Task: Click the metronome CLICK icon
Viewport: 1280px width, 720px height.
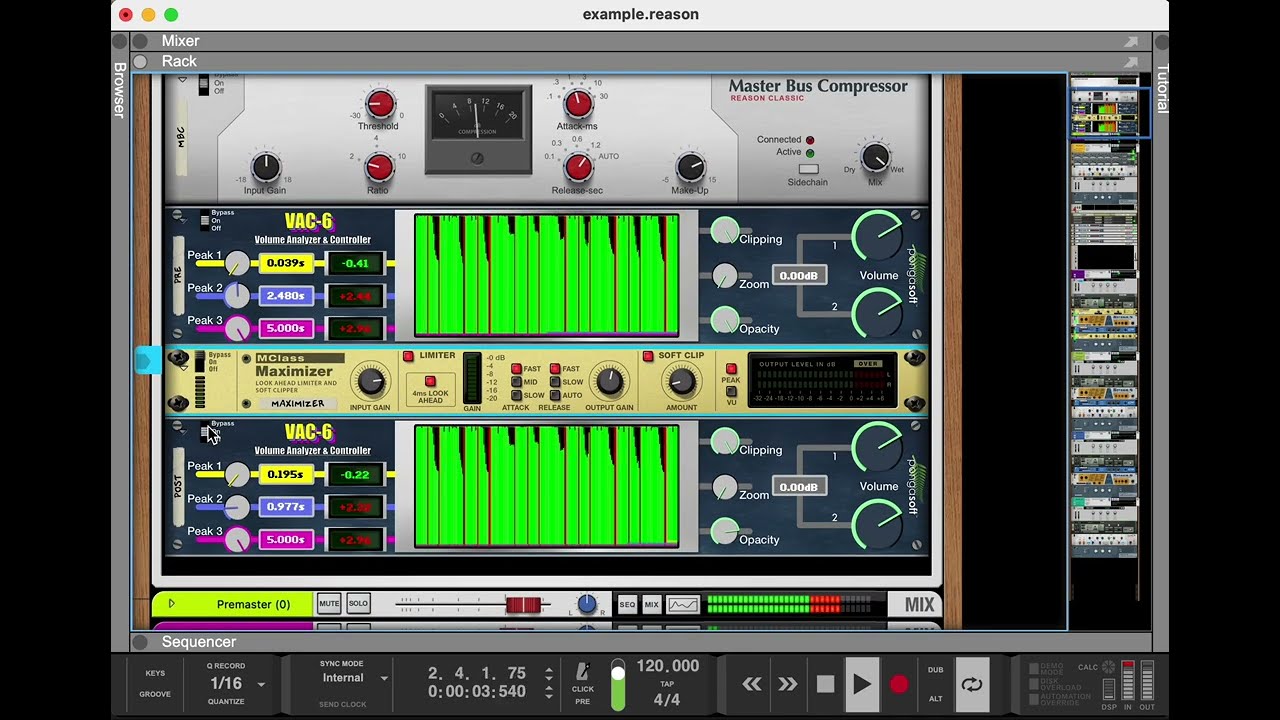Action: [x=582, y=672]
